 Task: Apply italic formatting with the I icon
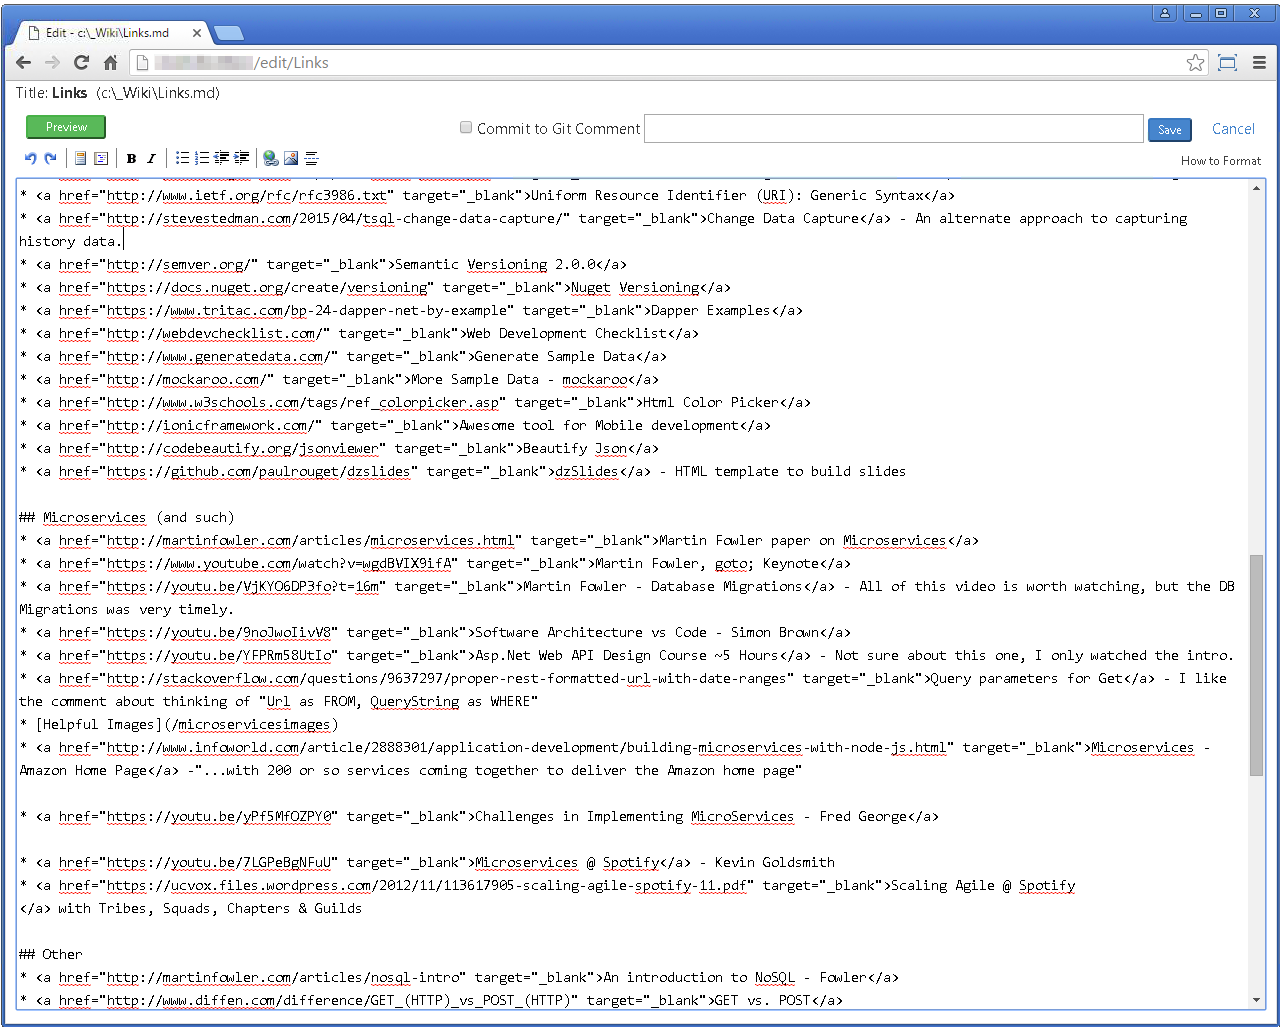click(x=151, y=158)
